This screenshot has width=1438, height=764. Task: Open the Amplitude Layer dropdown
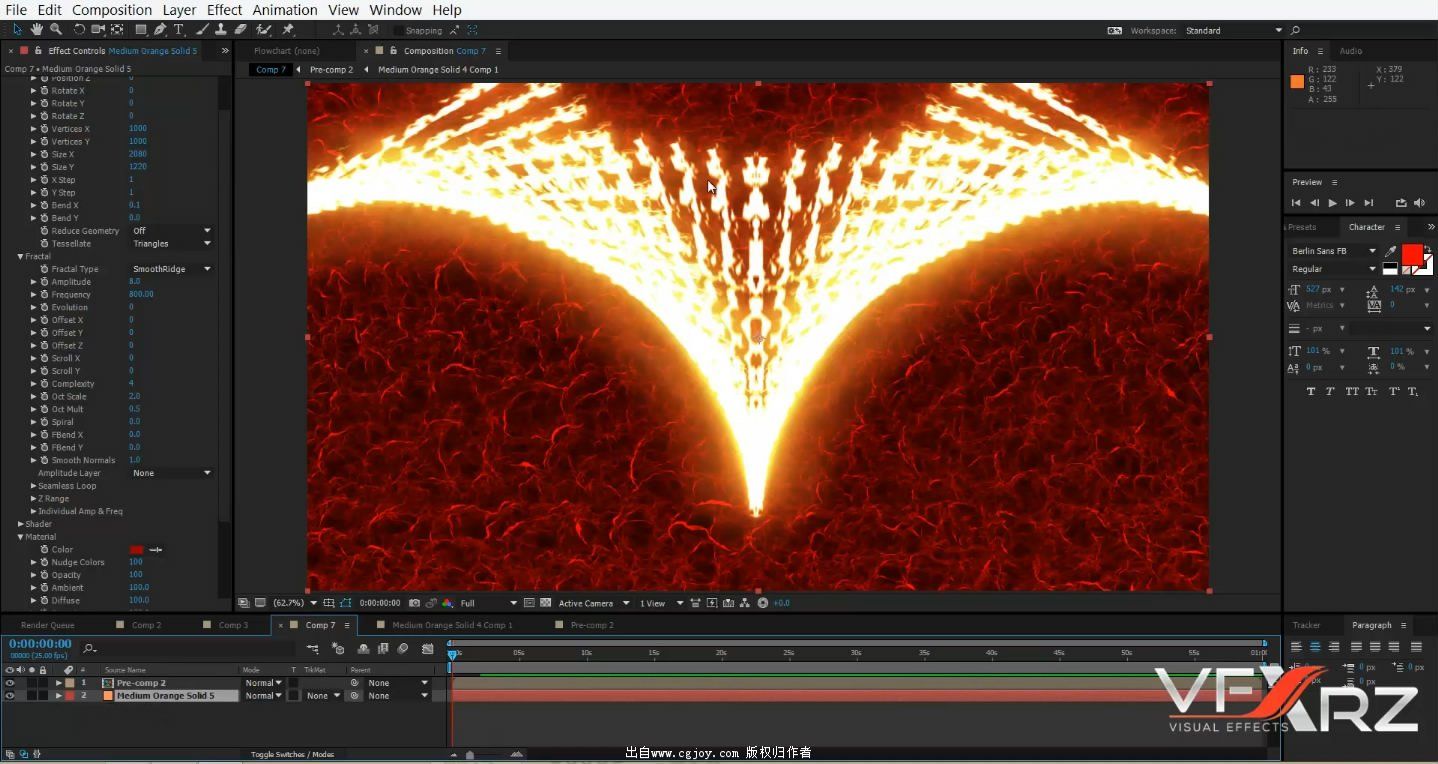coord(171,473)
